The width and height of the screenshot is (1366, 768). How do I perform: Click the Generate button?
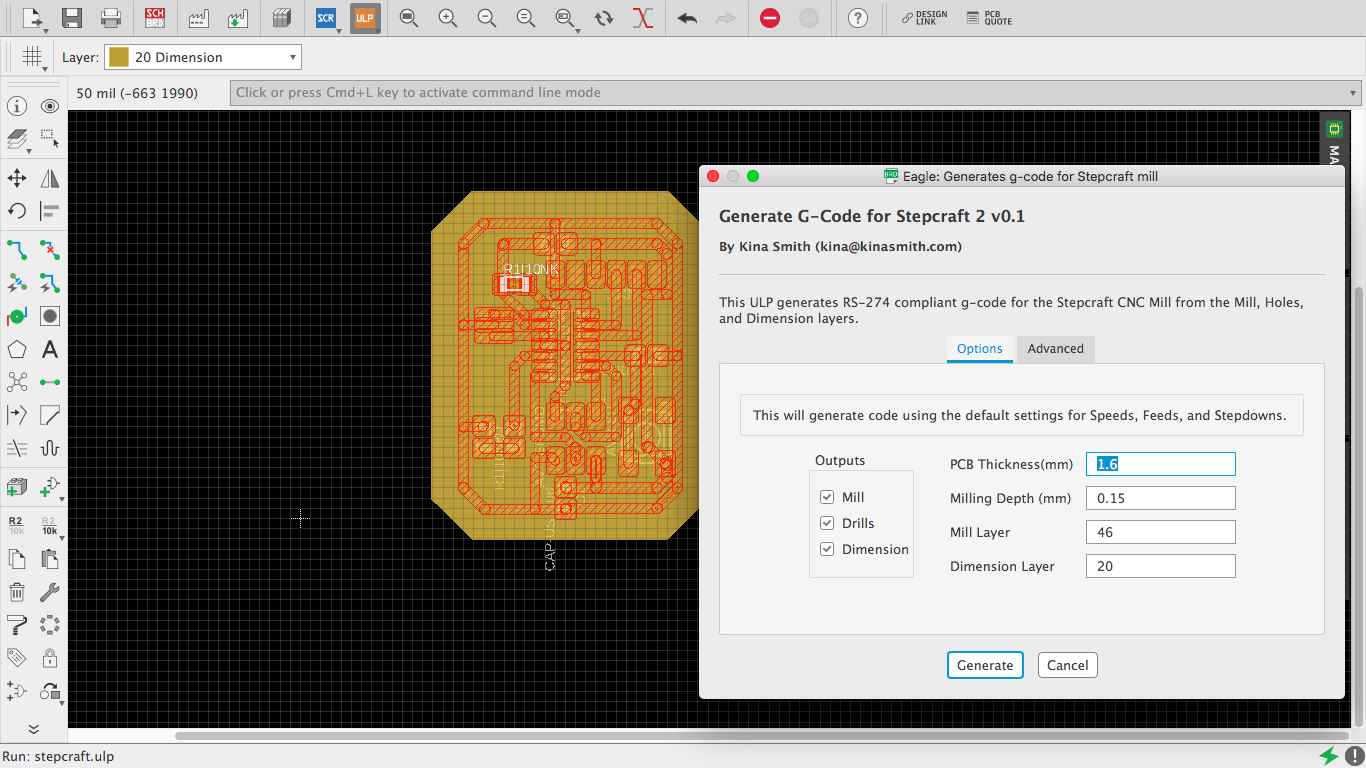click(985, 665)
